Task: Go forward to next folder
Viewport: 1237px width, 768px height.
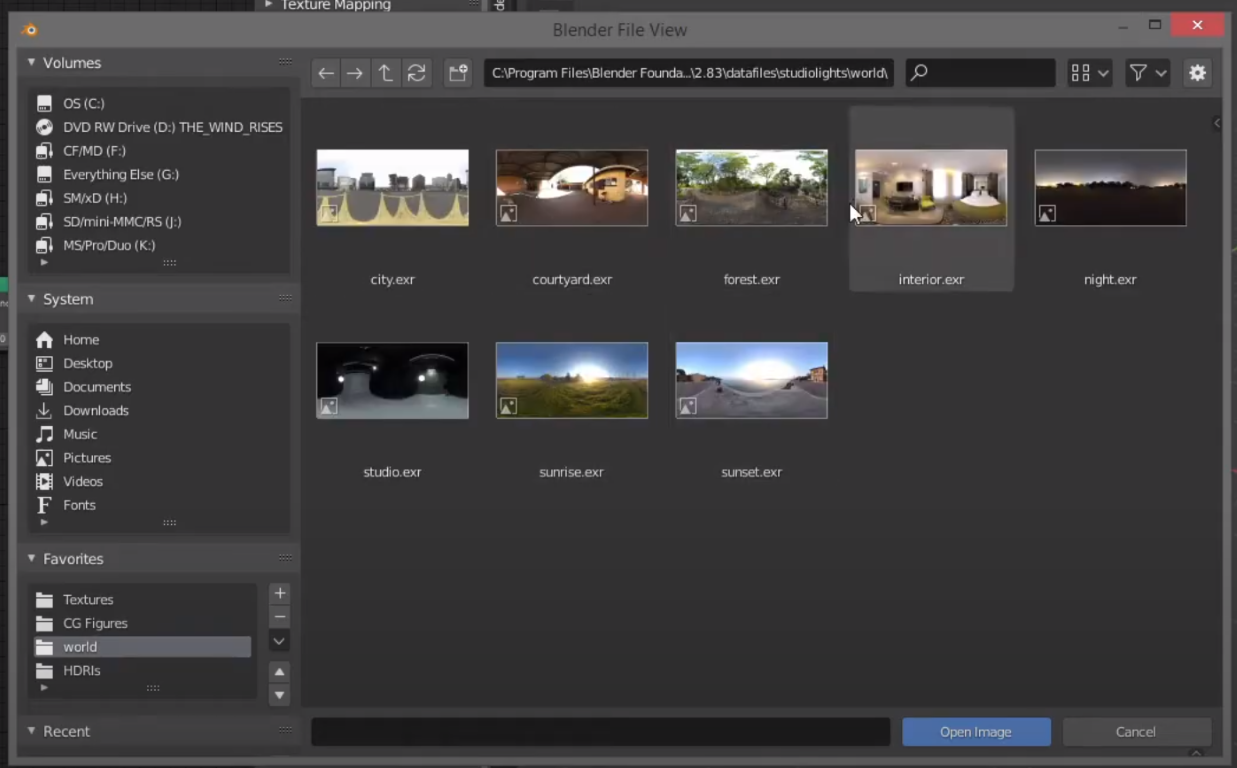Action: (355, 73)
